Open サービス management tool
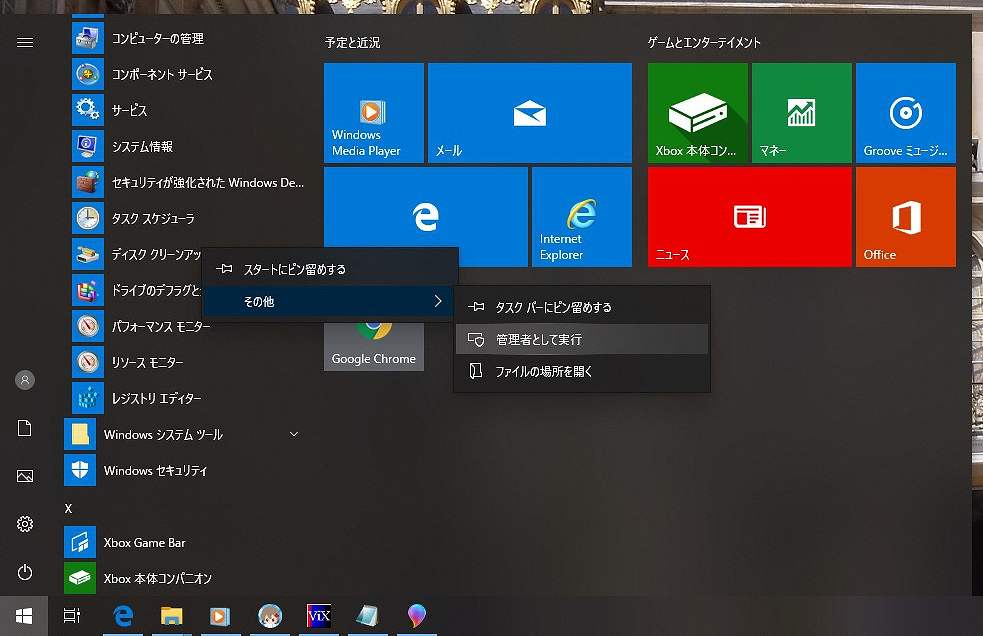This screenshot has height=636, width=983. [188, 110]
